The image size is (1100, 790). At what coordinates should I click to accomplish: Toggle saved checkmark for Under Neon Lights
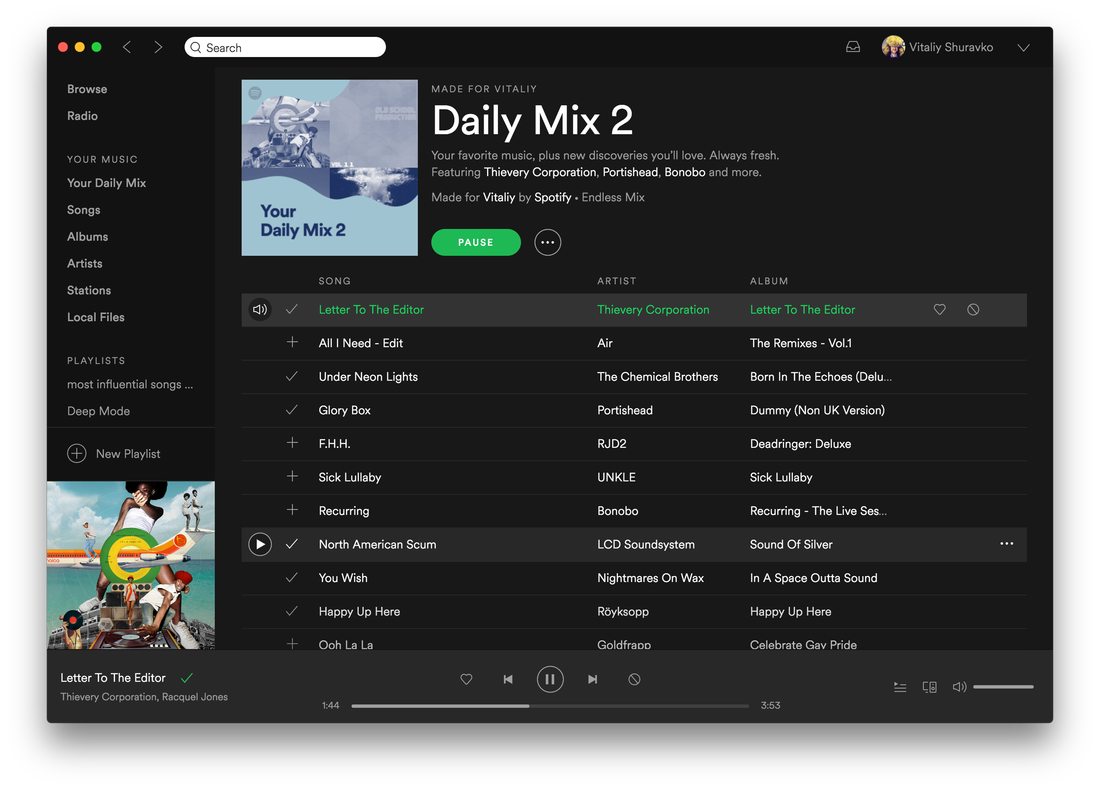click(292, 376)
